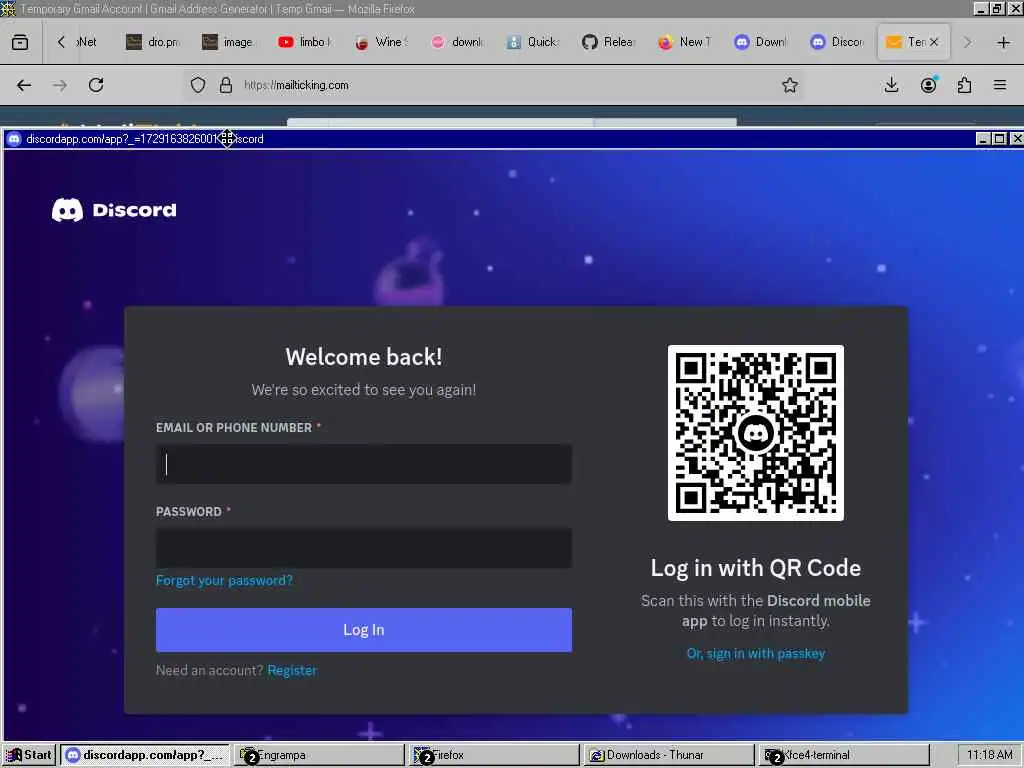Switch to the Discord tab beside the Temp Gmail tab

click(838, 42)
